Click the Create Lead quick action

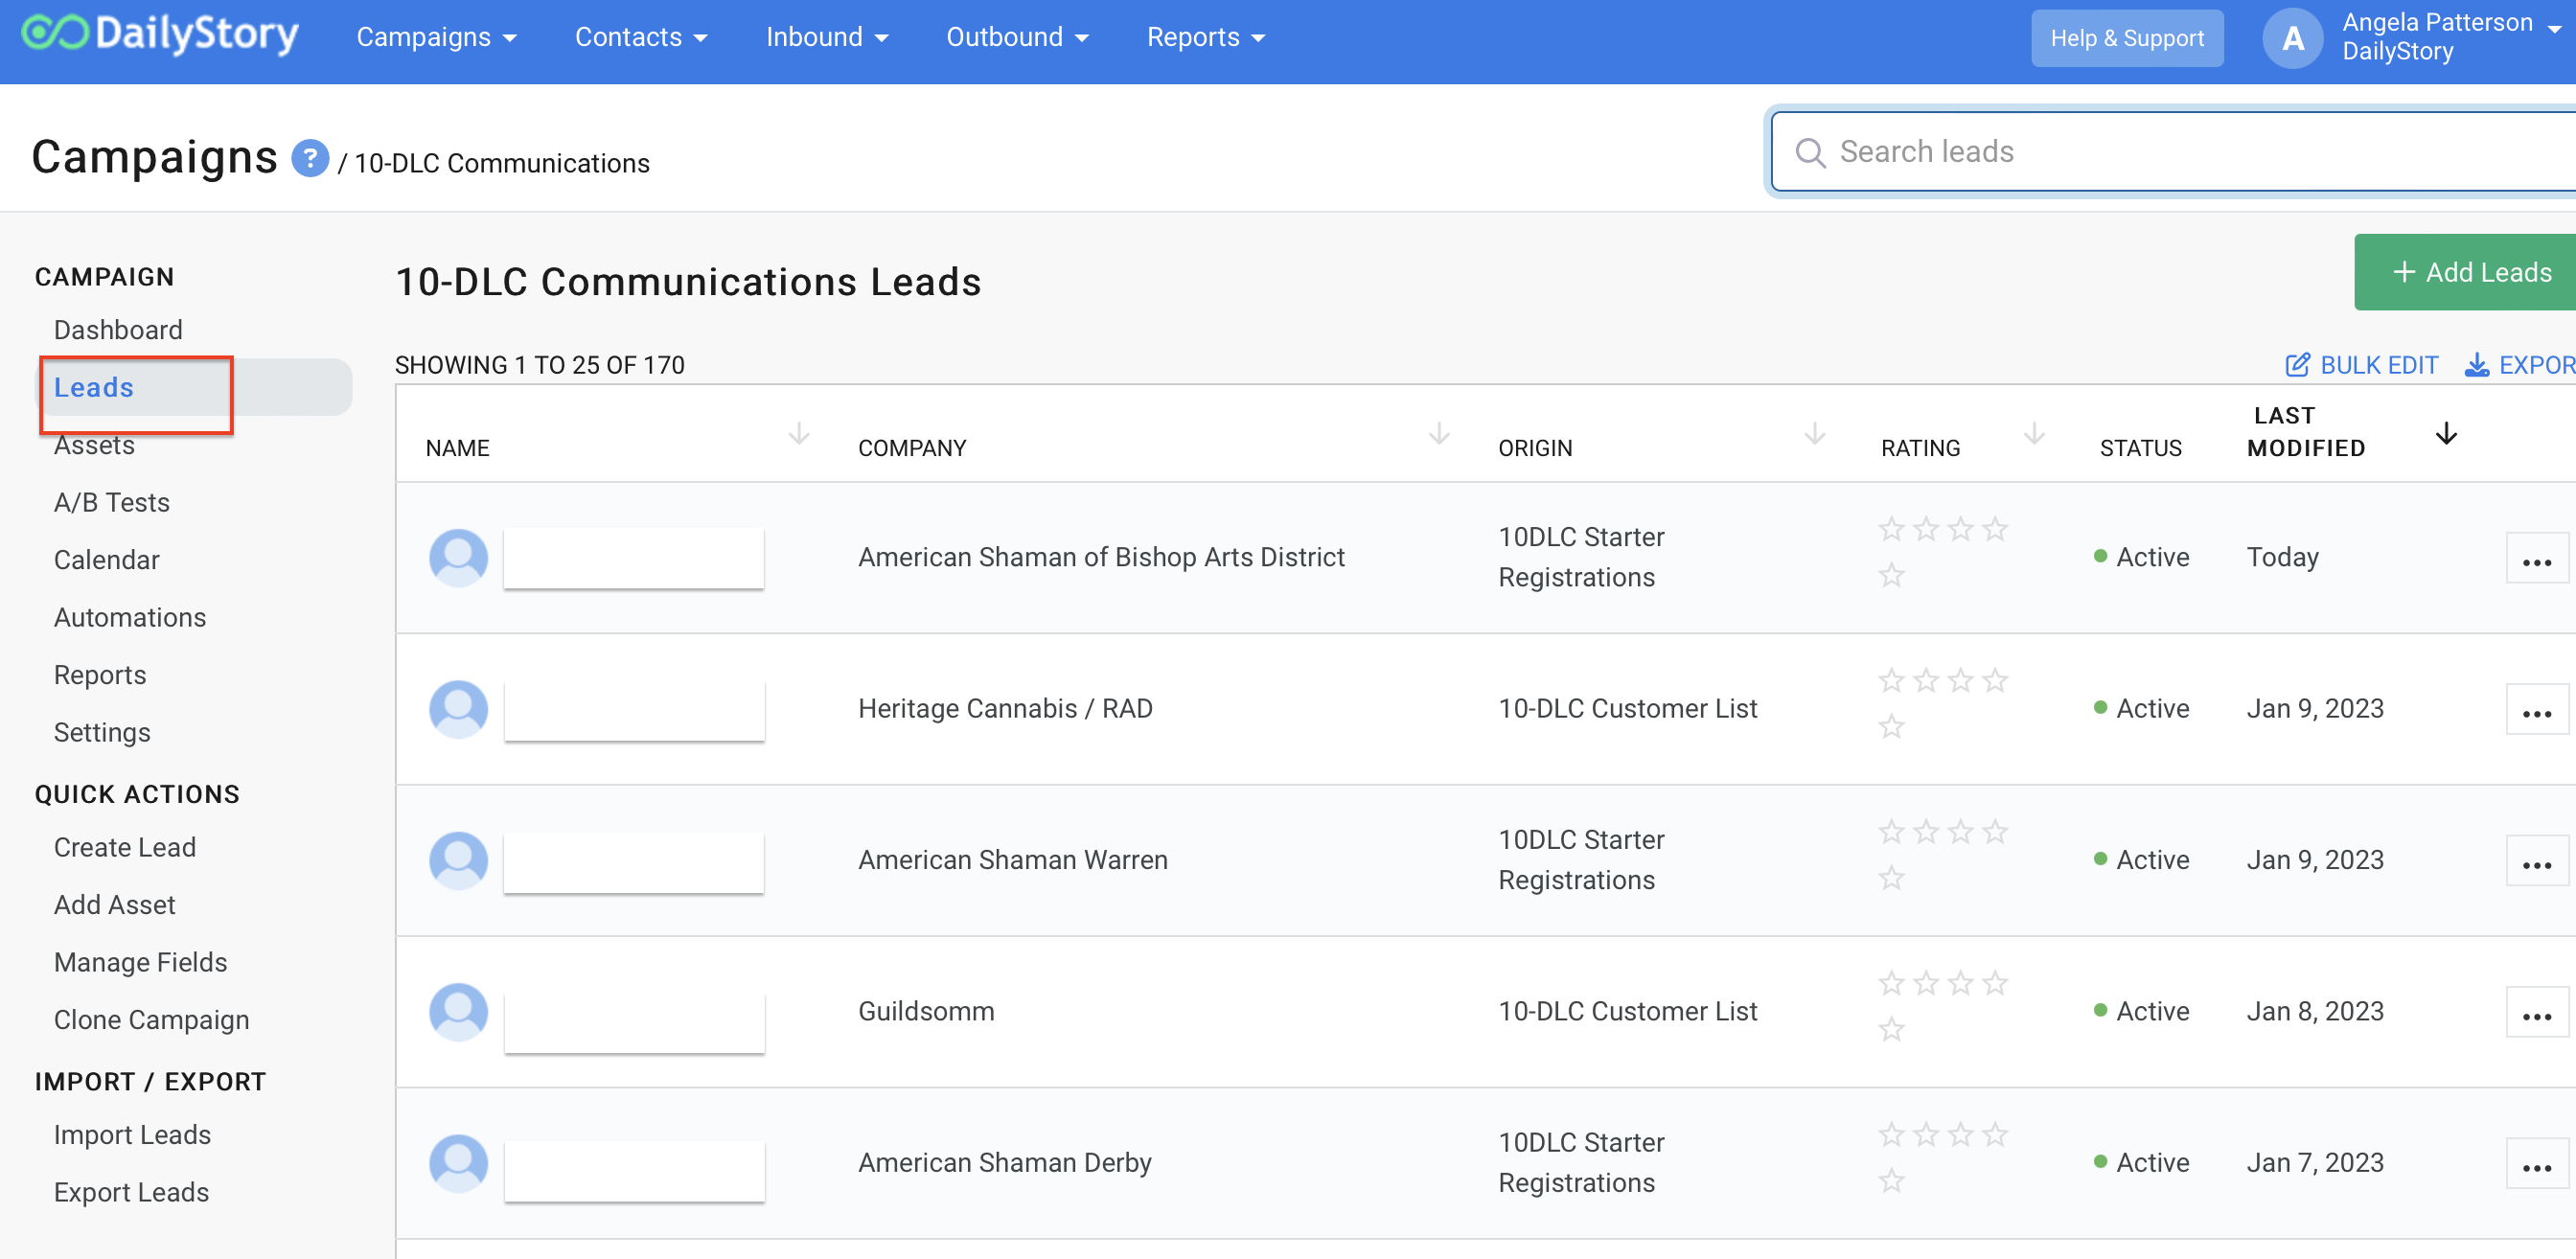click(x=125, y=848)
